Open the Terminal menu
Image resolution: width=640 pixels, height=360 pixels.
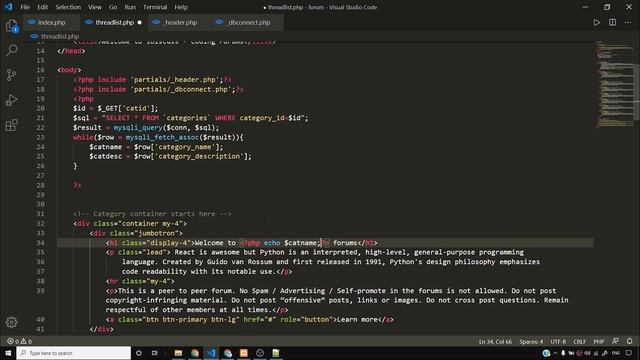click(x=155, y=7)
